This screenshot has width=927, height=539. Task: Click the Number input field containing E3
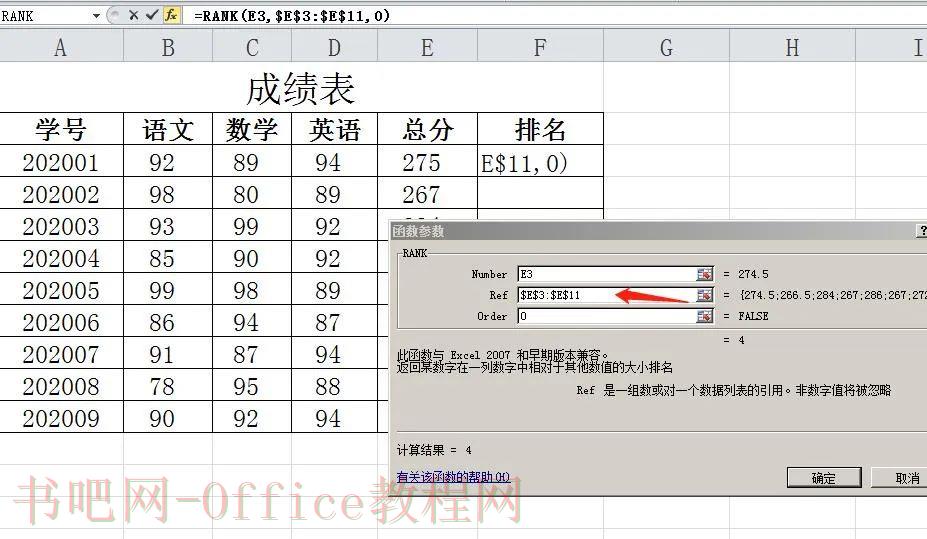click(x=607, y=274)
